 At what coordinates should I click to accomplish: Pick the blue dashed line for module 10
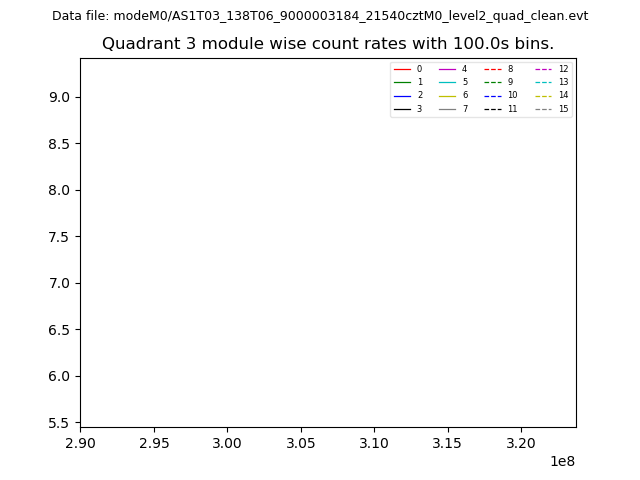click(x=493, y=95)
